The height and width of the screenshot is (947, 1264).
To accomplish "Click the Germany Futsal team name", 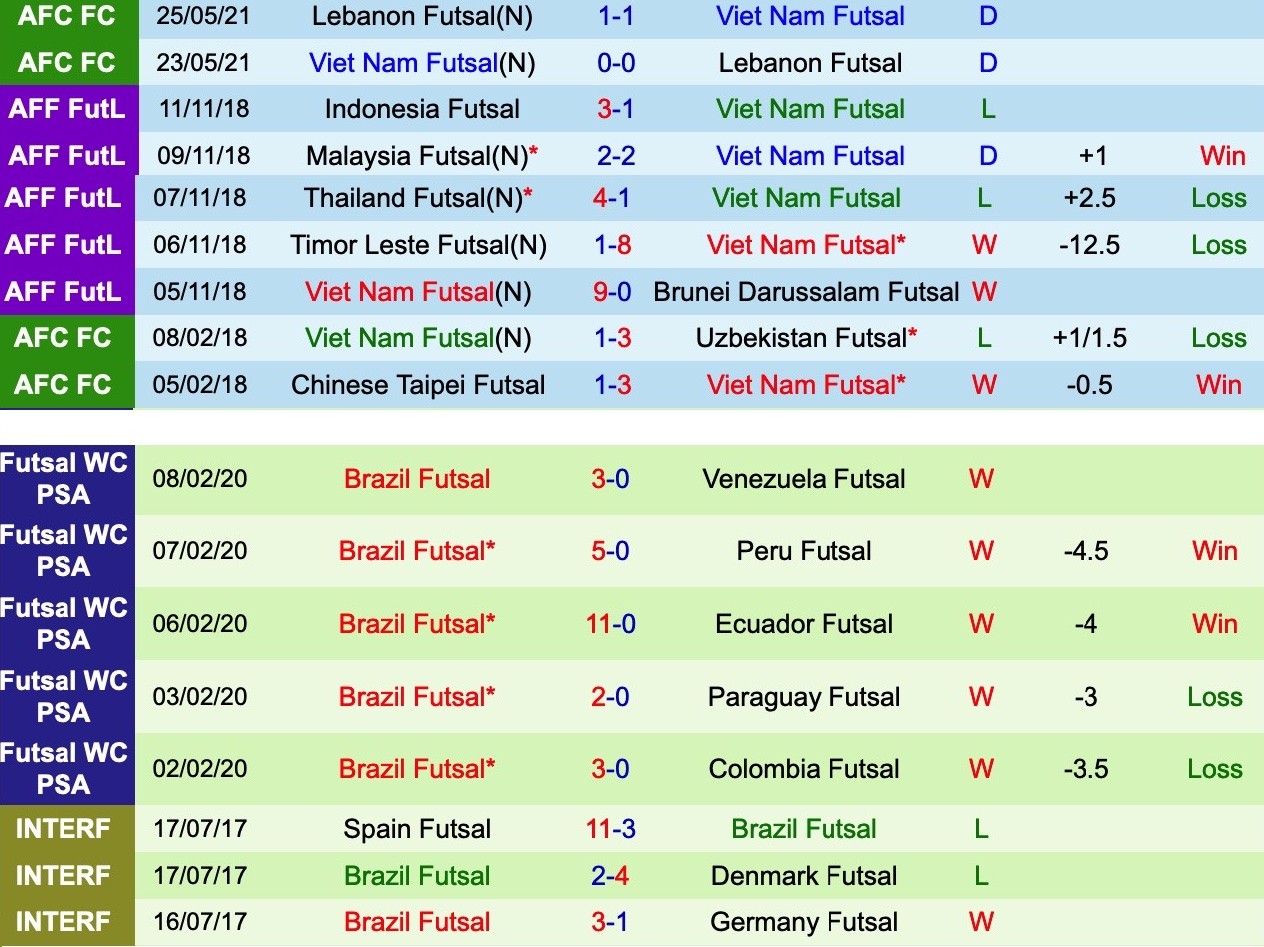I will (x=804, y=922).
